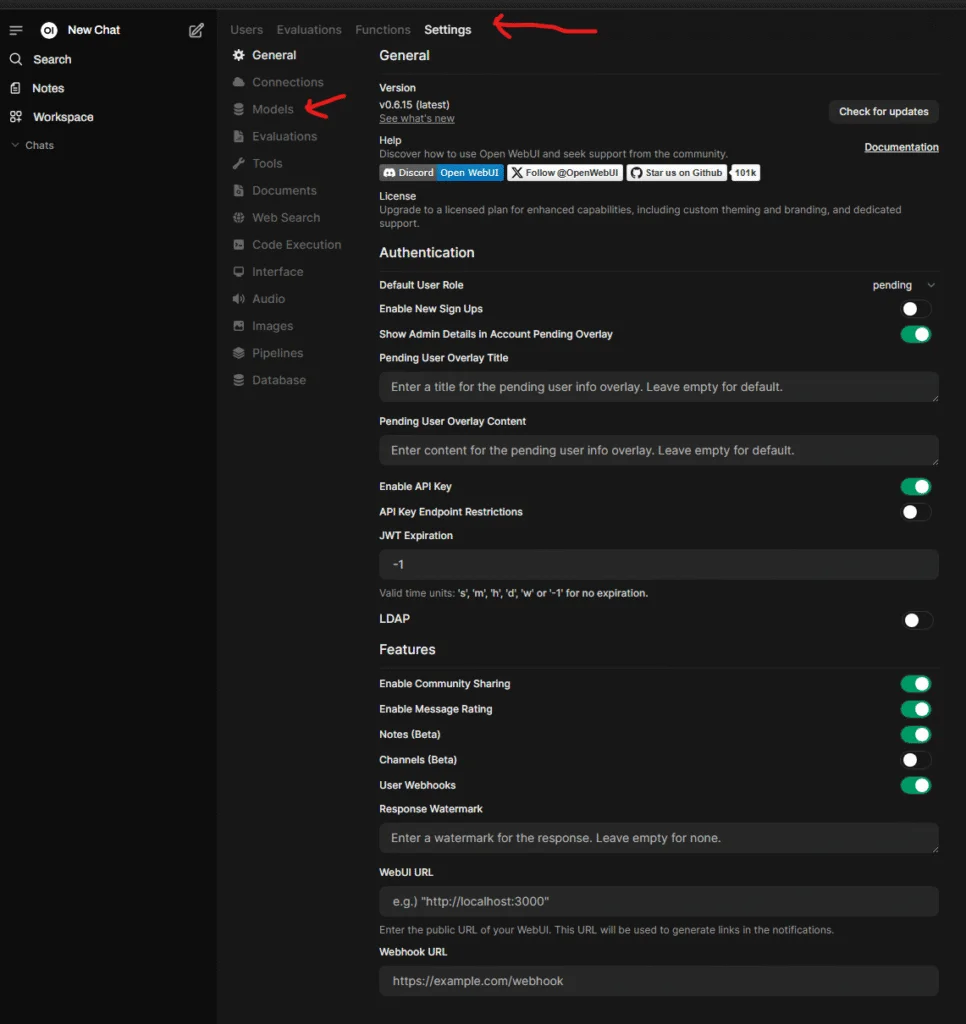The height and width of the screenshot is (1024, 966).
Task: Toggle the sidebar hamburger menu icon
Action: (x=16, y=30)
